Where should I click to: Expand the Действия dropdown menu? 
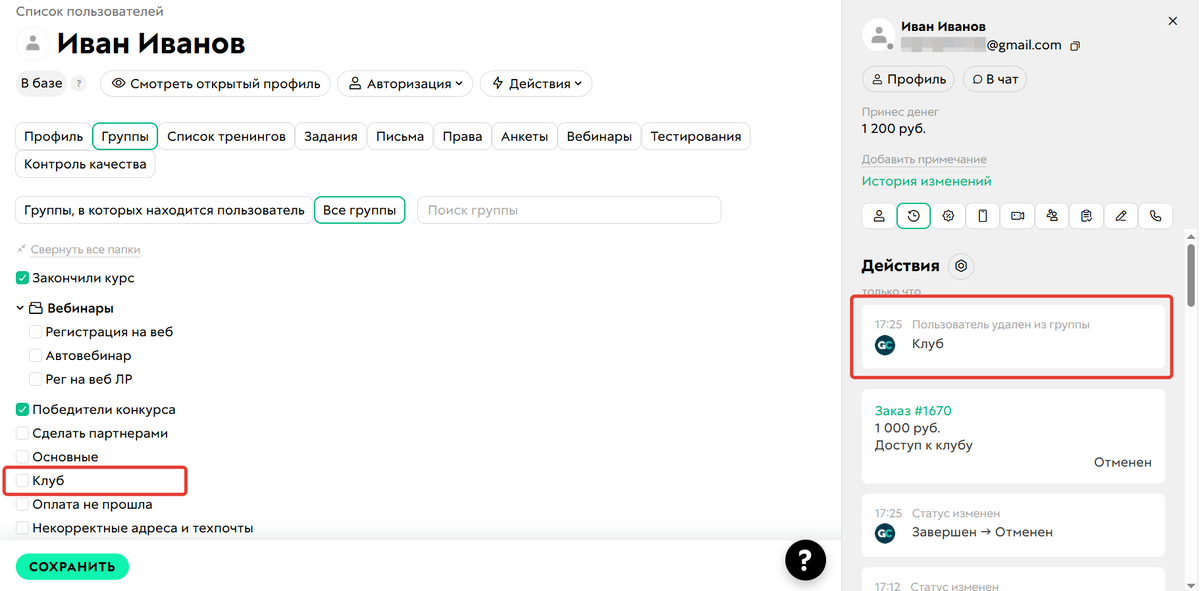tap(536, 84)
